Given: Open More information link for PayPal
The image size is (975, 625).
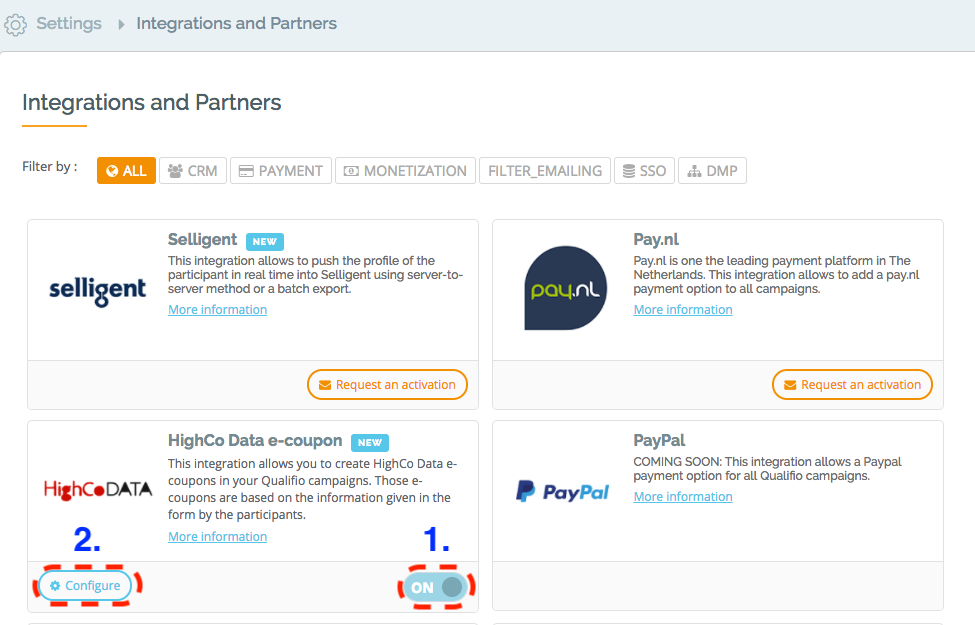Looking at the screenshot, I should click(x=683, y=497).
